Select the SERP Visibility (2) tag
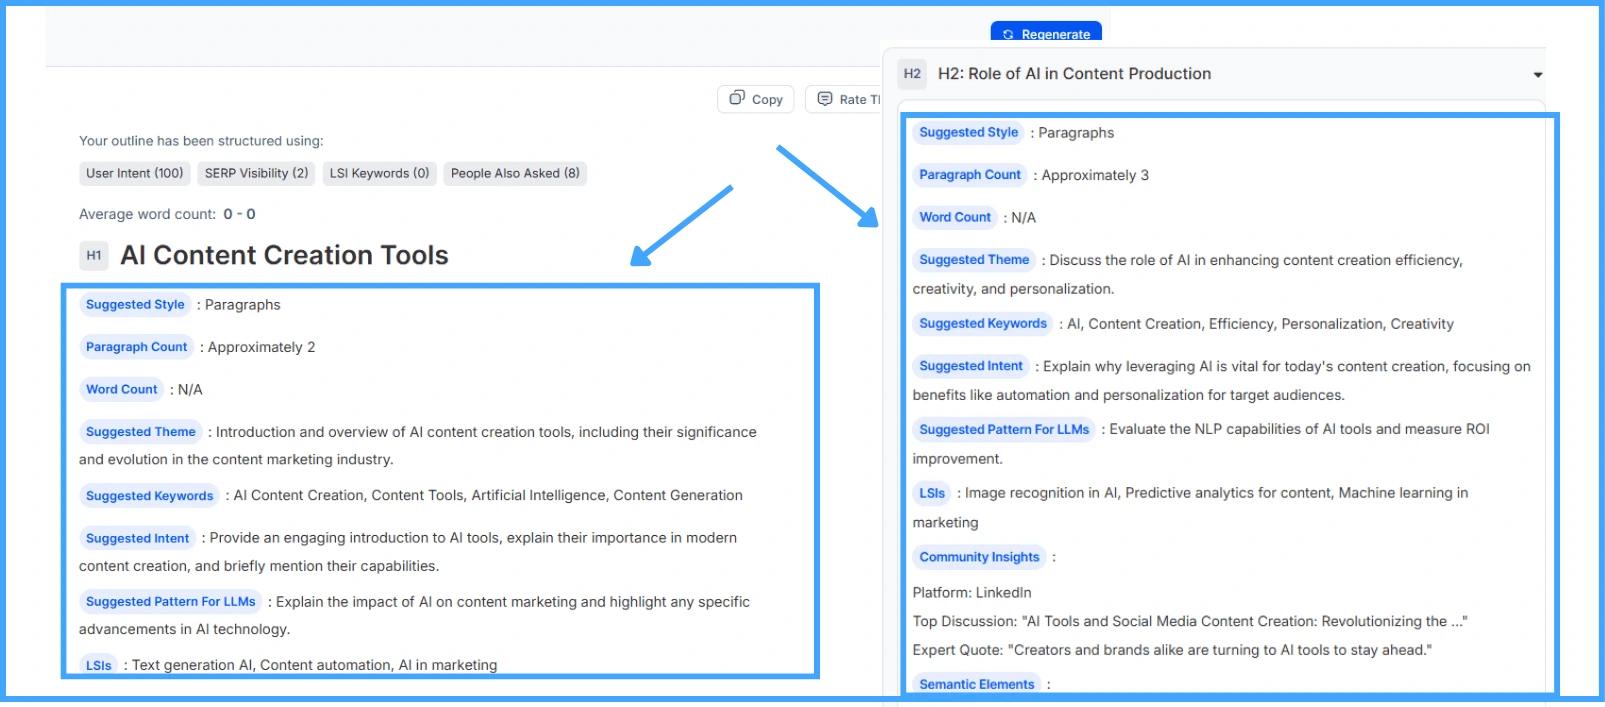Image resolution: width=1605 pixels, height=707 pixels. pos(256,173)
